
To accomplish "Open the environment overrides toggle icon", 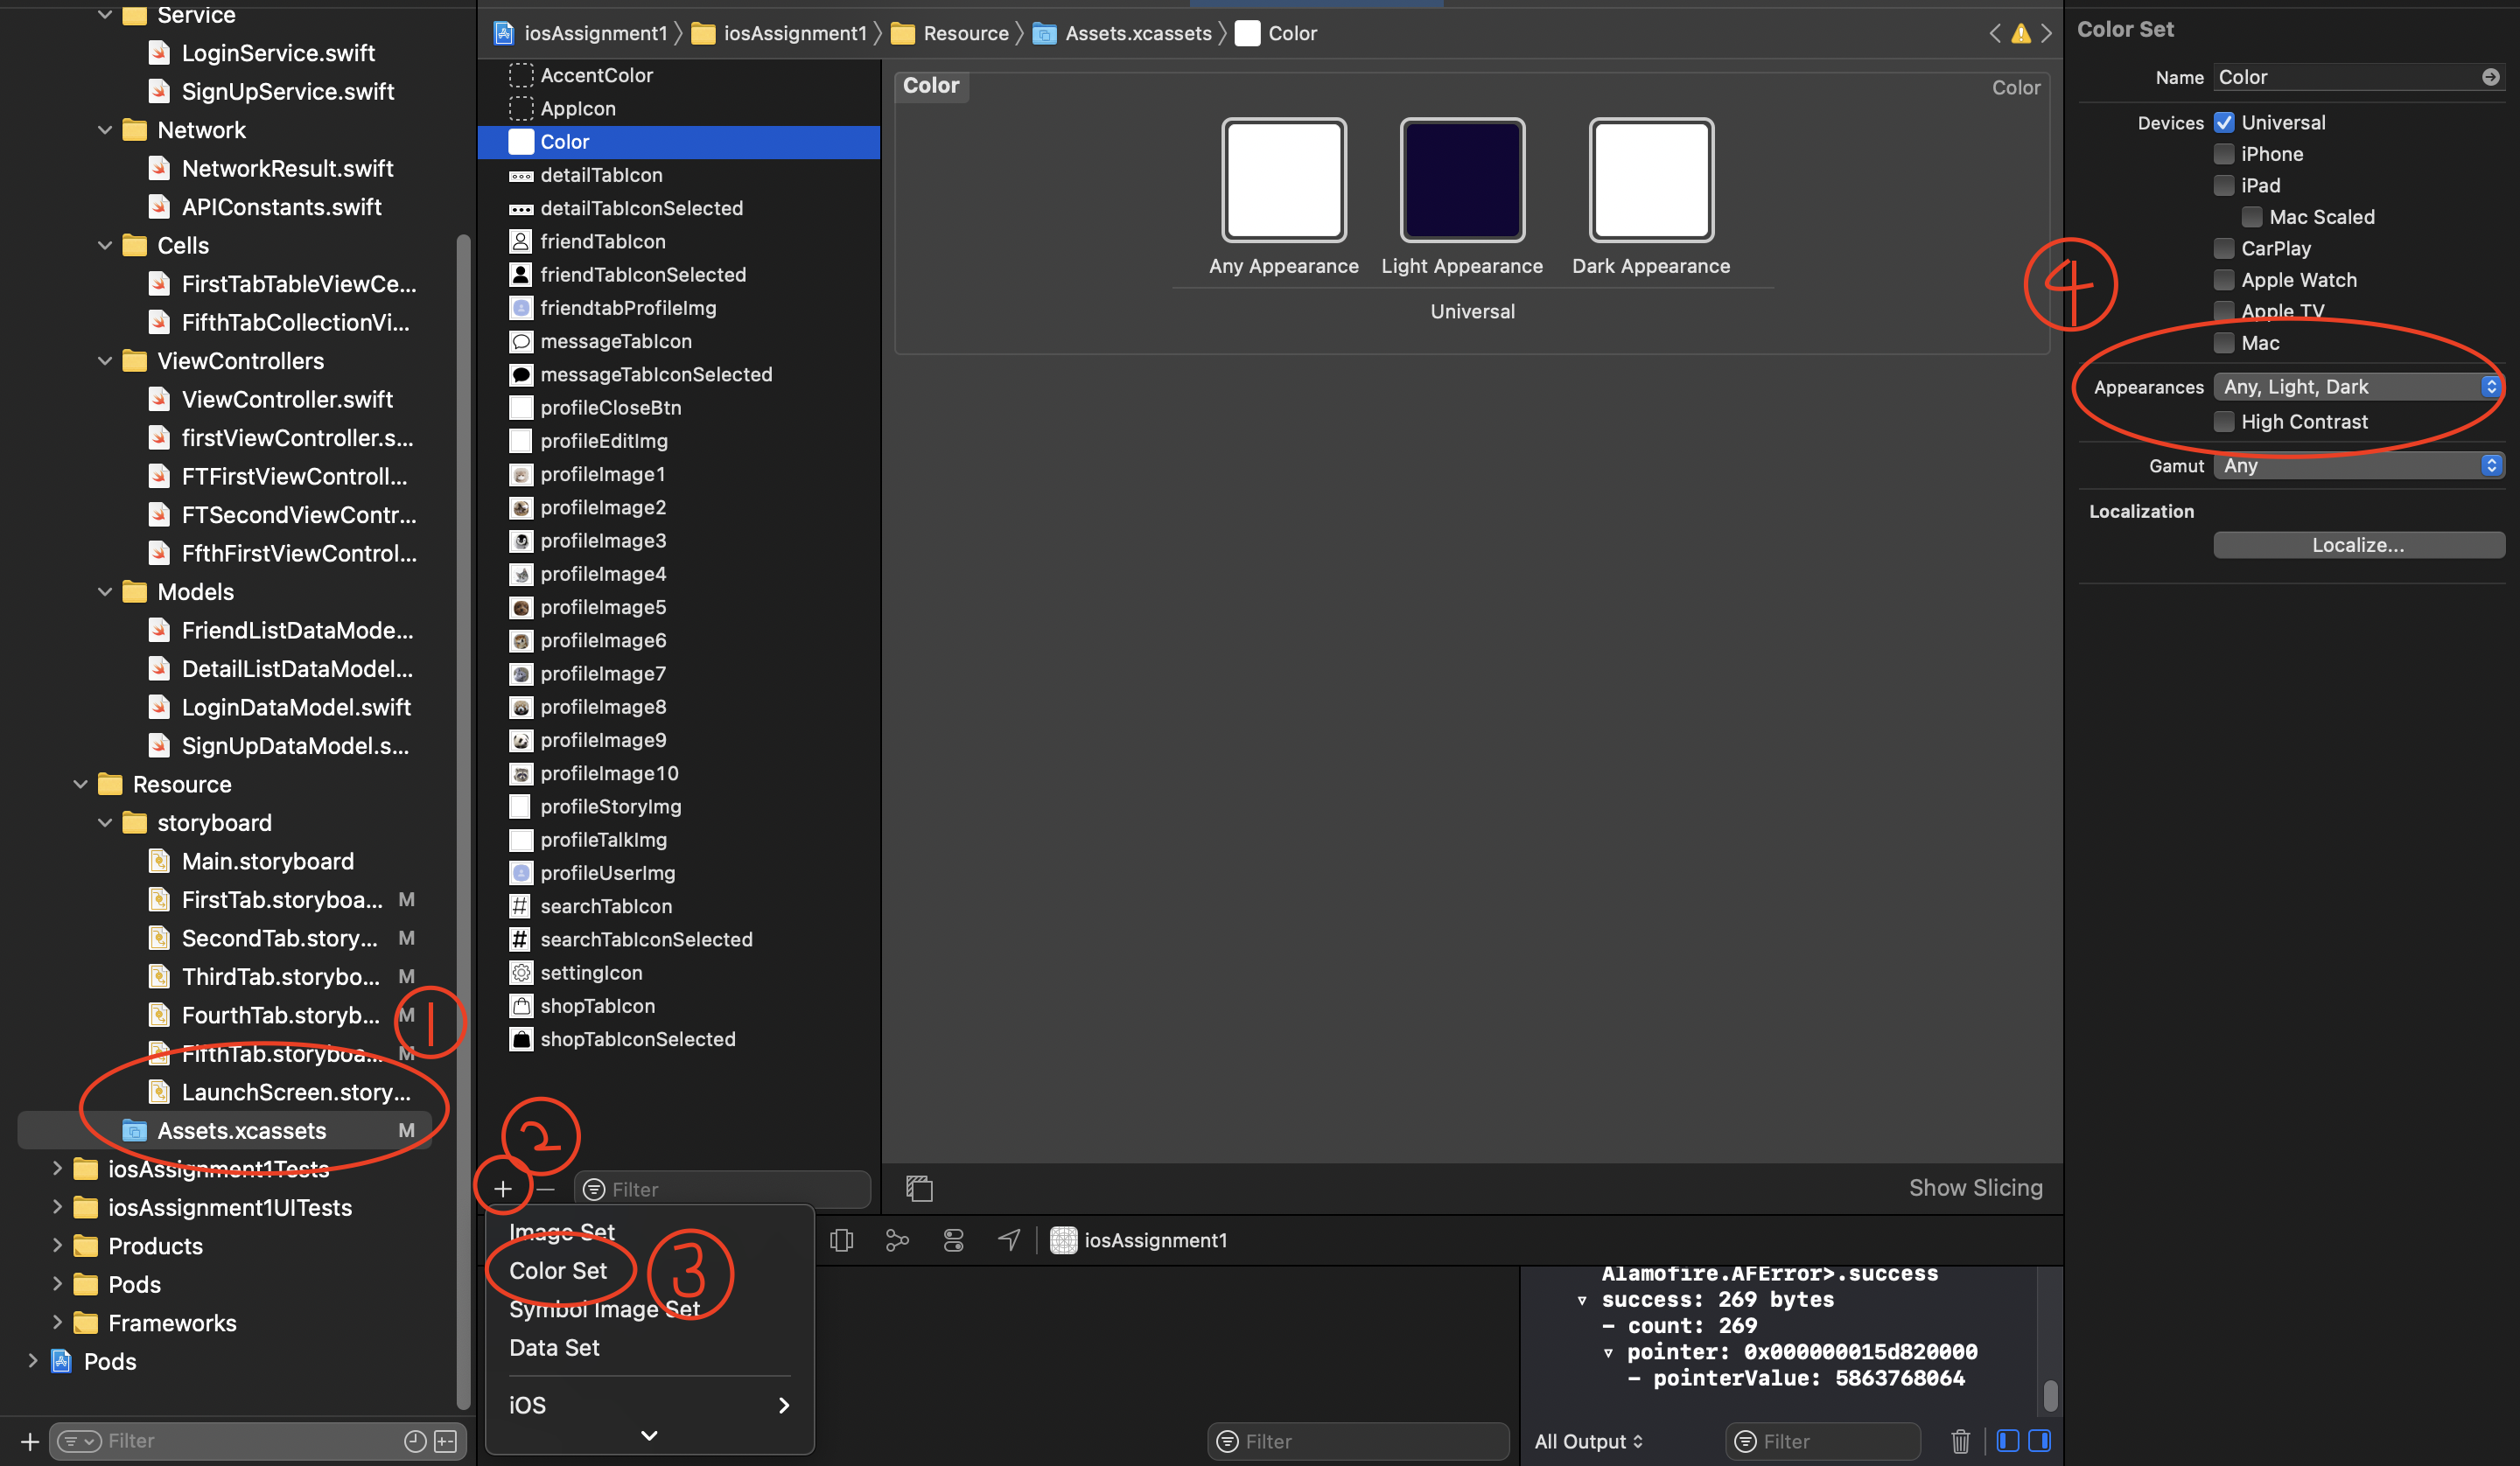I will tap(953, 1240).
